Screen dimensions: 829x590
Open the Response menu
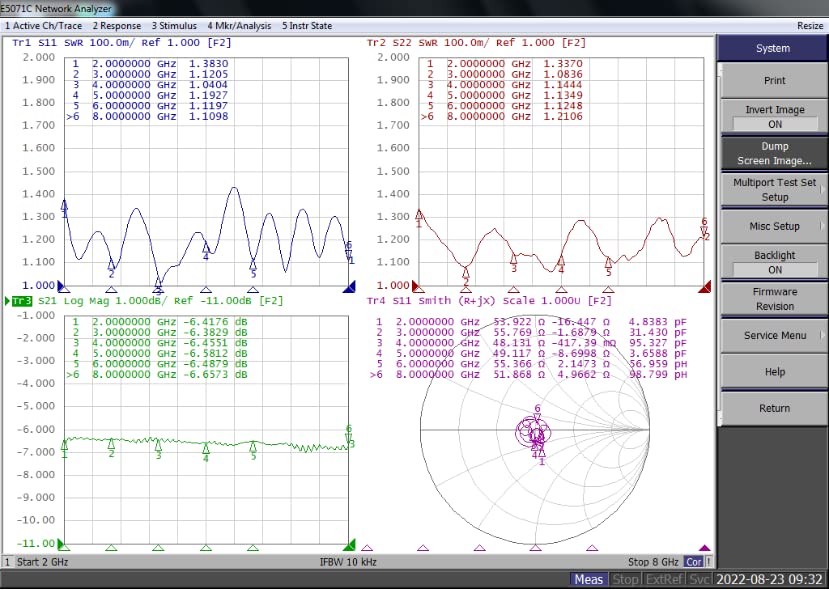[117, 26]
